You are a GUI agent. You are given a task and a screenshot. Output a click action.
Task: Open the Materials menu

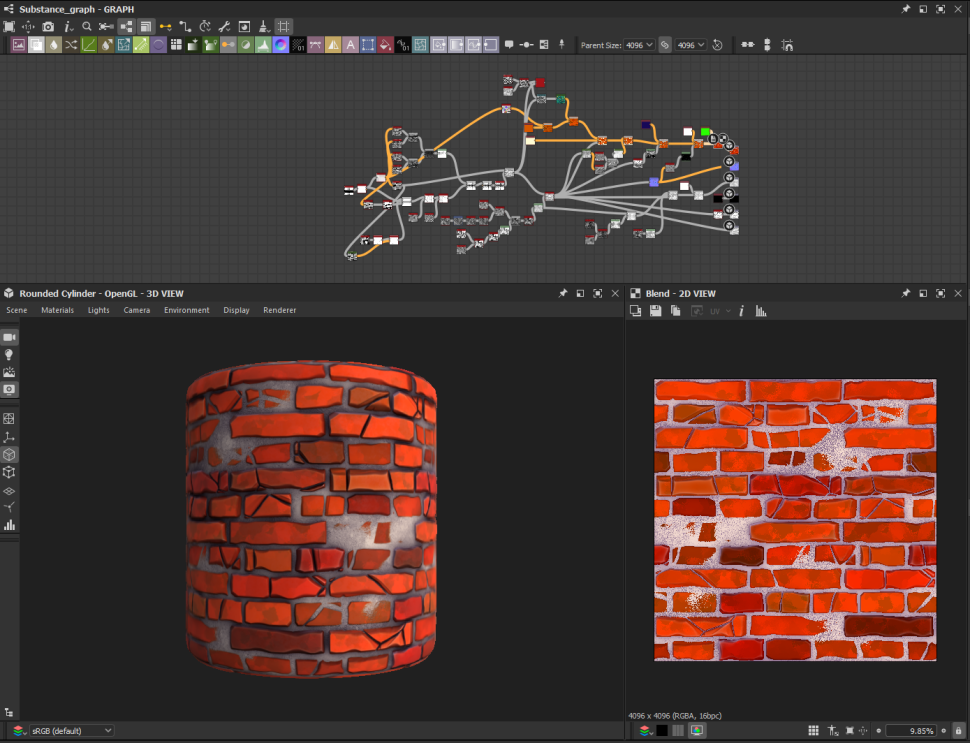(58, 310)
